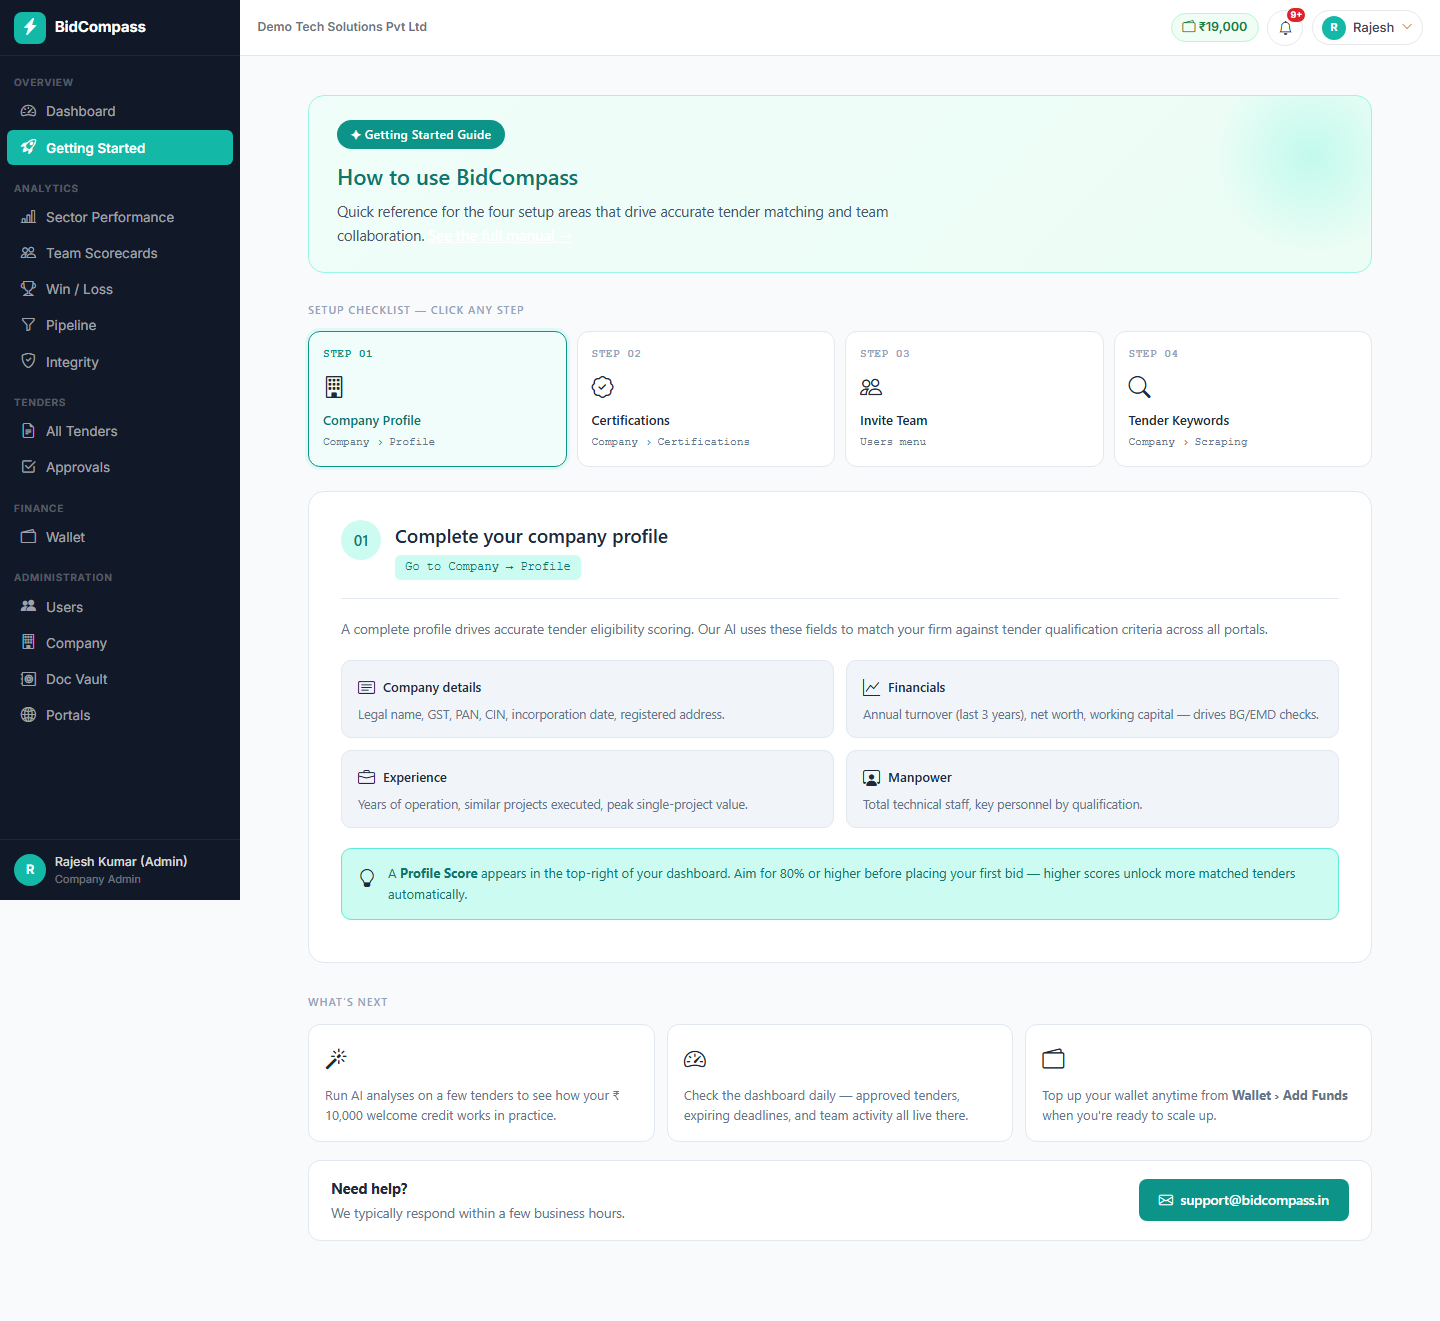
Task: Click the All Tenders document icon
Action: click(x=28, y=431)
